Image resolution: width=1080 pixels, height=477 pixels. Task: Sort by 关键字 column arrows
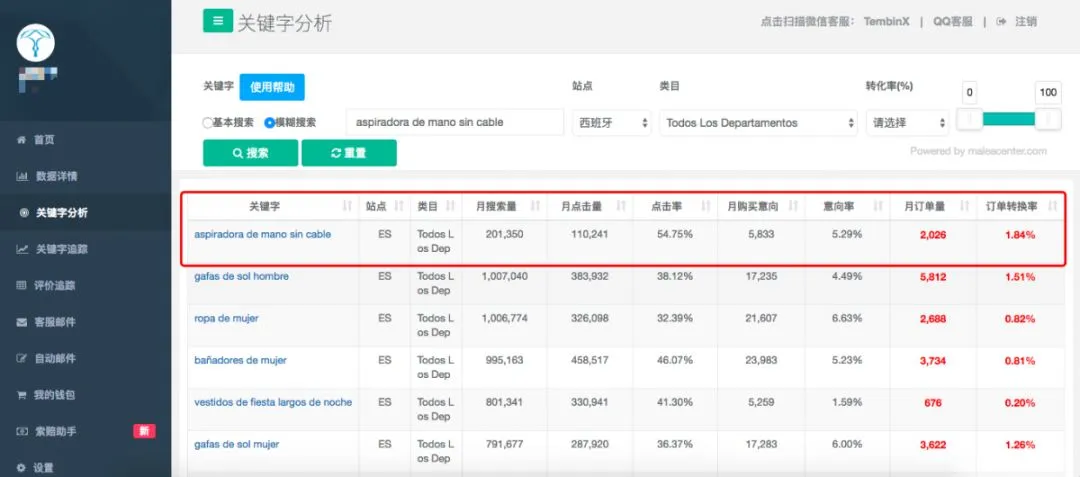tap(347, 206)
